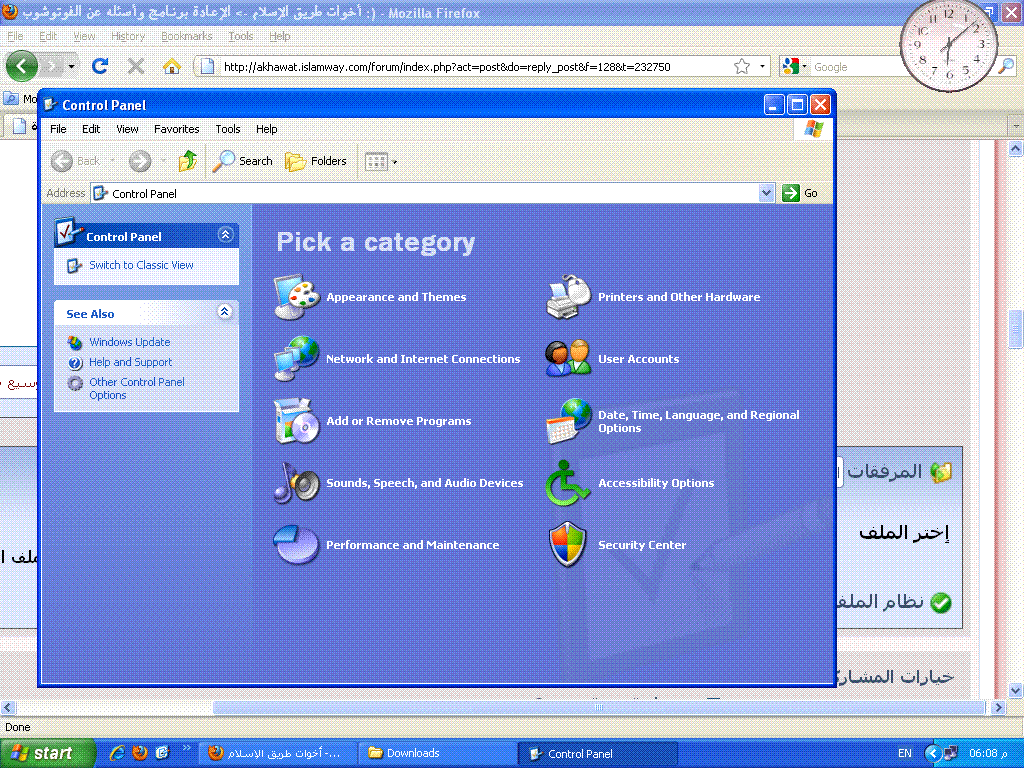
Task: Collapse the See Also sidebar section
Action: tap(225, 312)
